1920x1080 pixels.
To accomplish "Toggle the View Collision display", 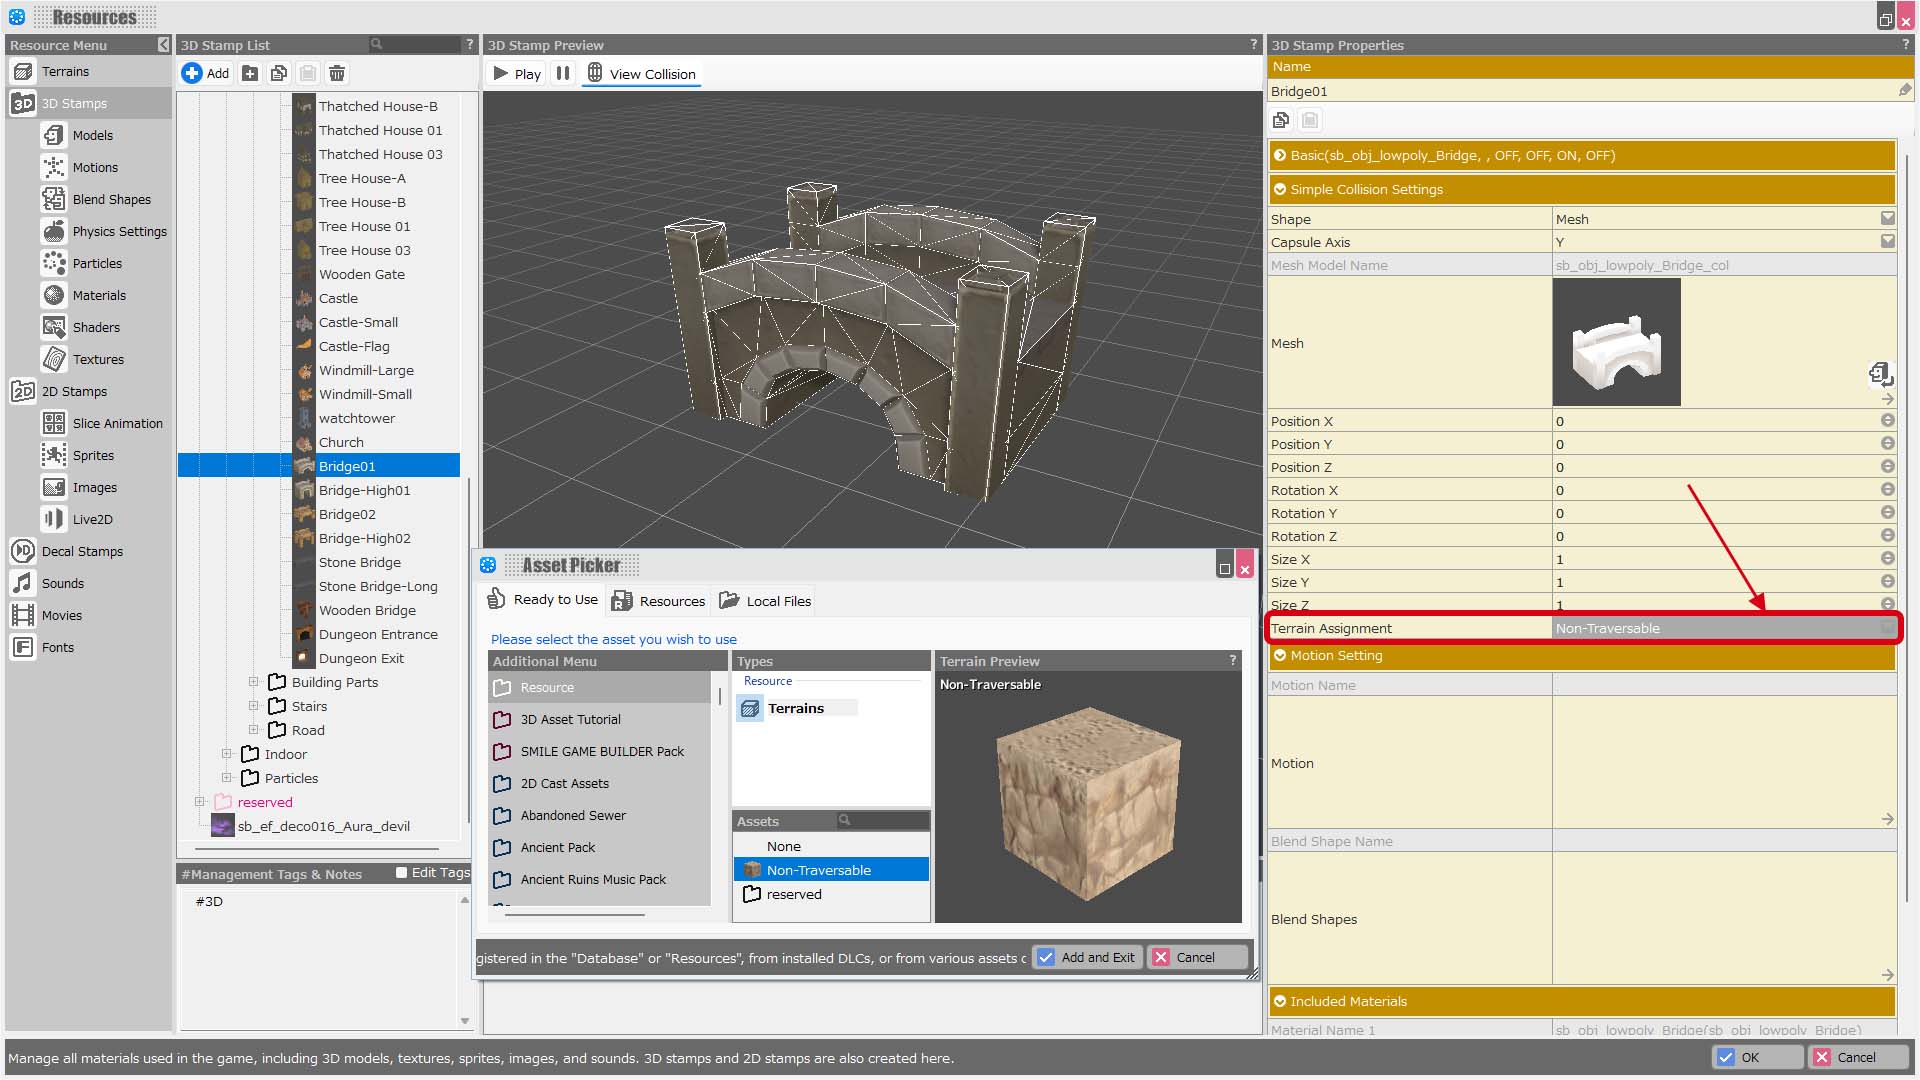I will (641, 73).
